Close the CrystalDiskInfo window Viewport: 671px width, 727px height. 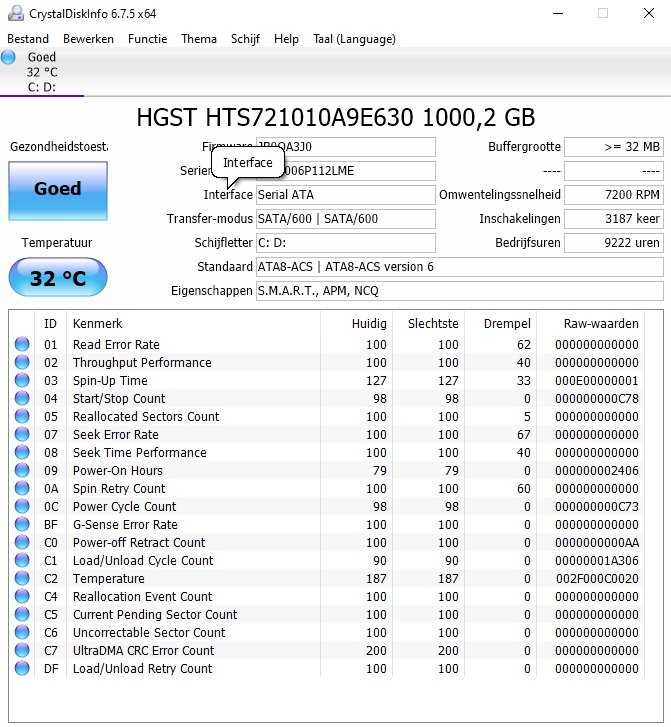click(x=649, y=13)
